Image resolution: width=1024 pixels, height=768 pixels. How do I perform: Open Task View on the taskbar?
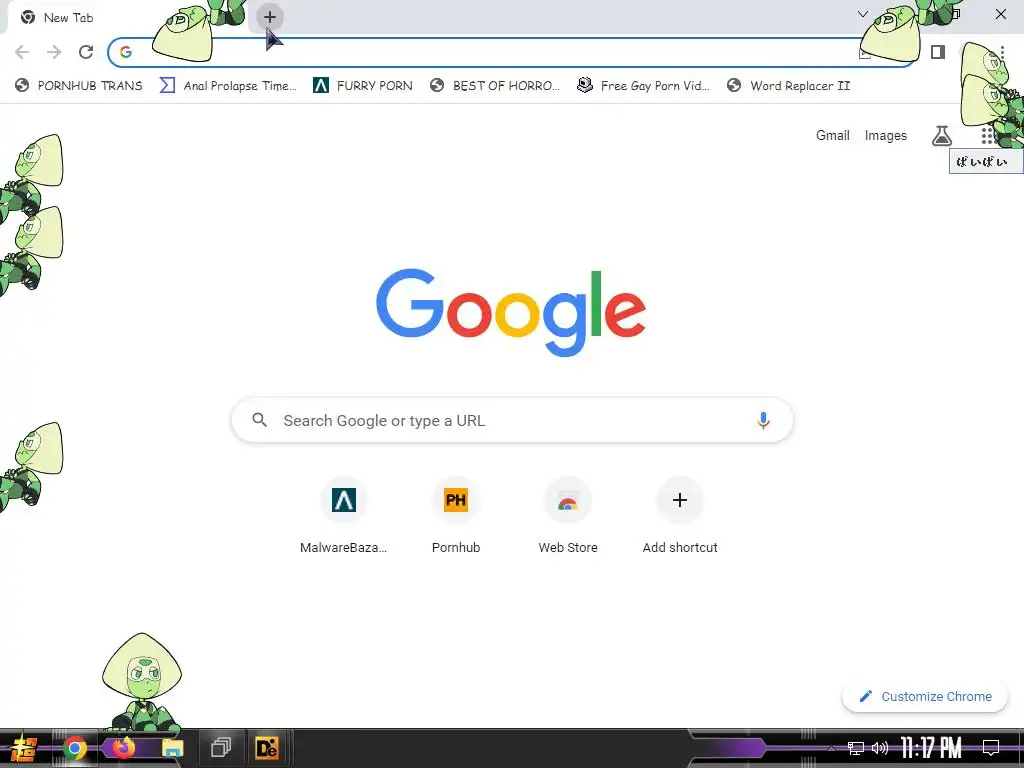221,748
